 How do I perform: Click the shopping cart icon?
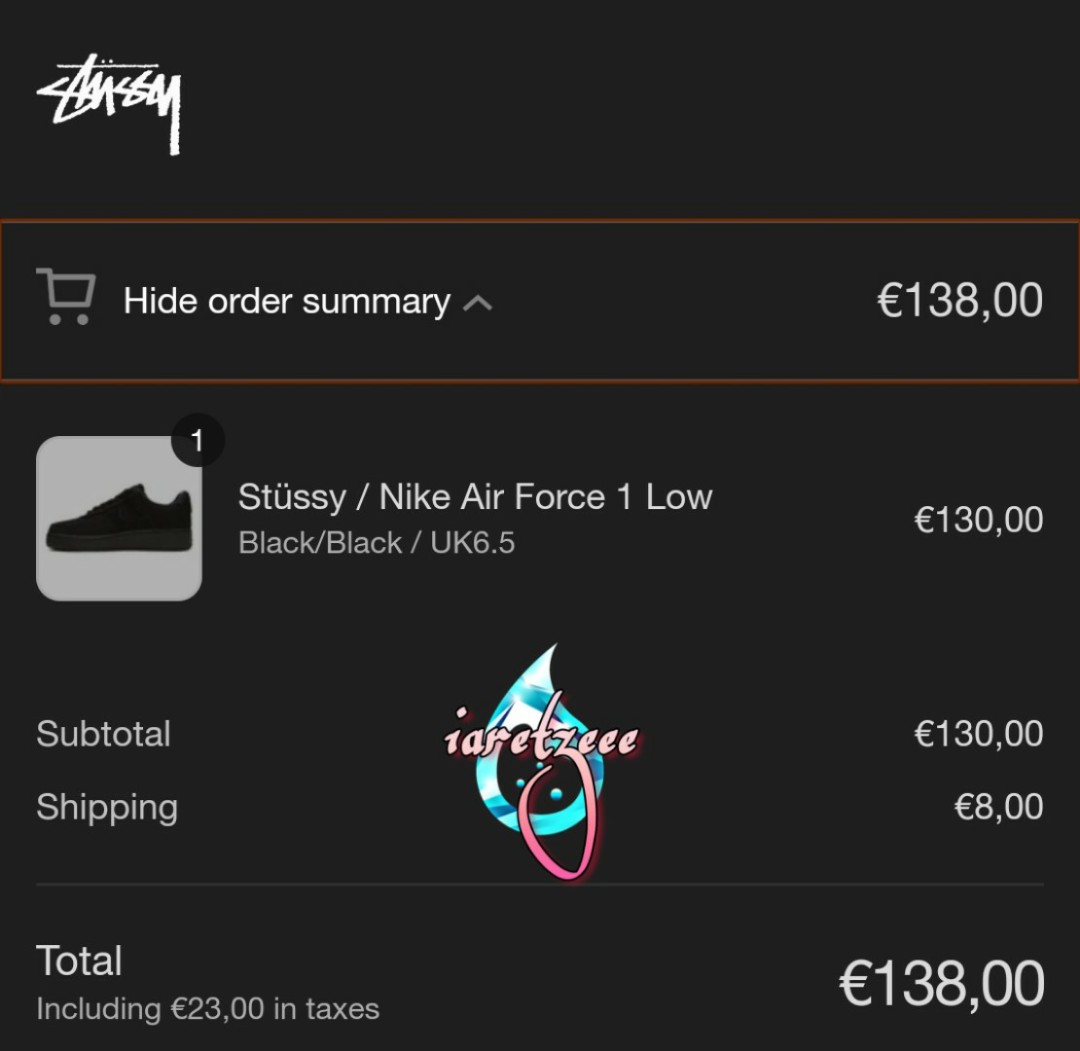[x=66, y=296]
